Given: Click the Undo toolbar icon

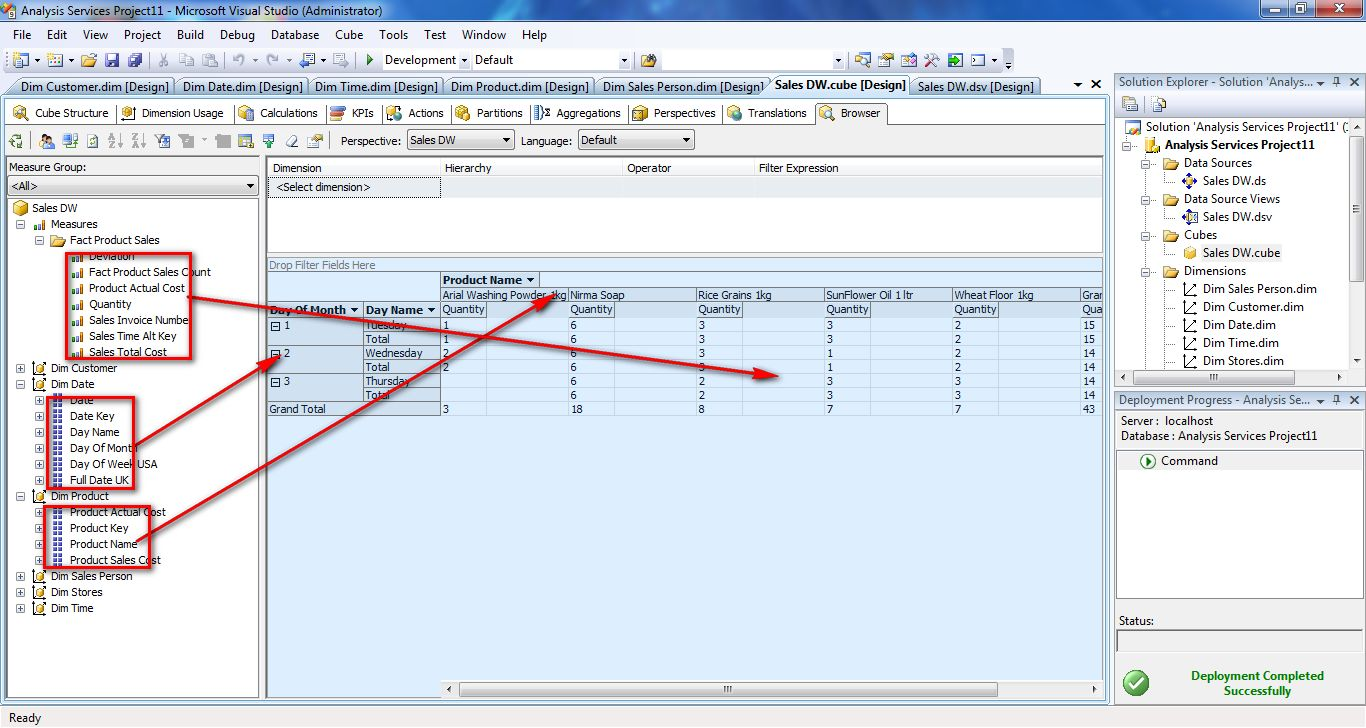Looking at the screenshot, I should [x=240, y=60].
